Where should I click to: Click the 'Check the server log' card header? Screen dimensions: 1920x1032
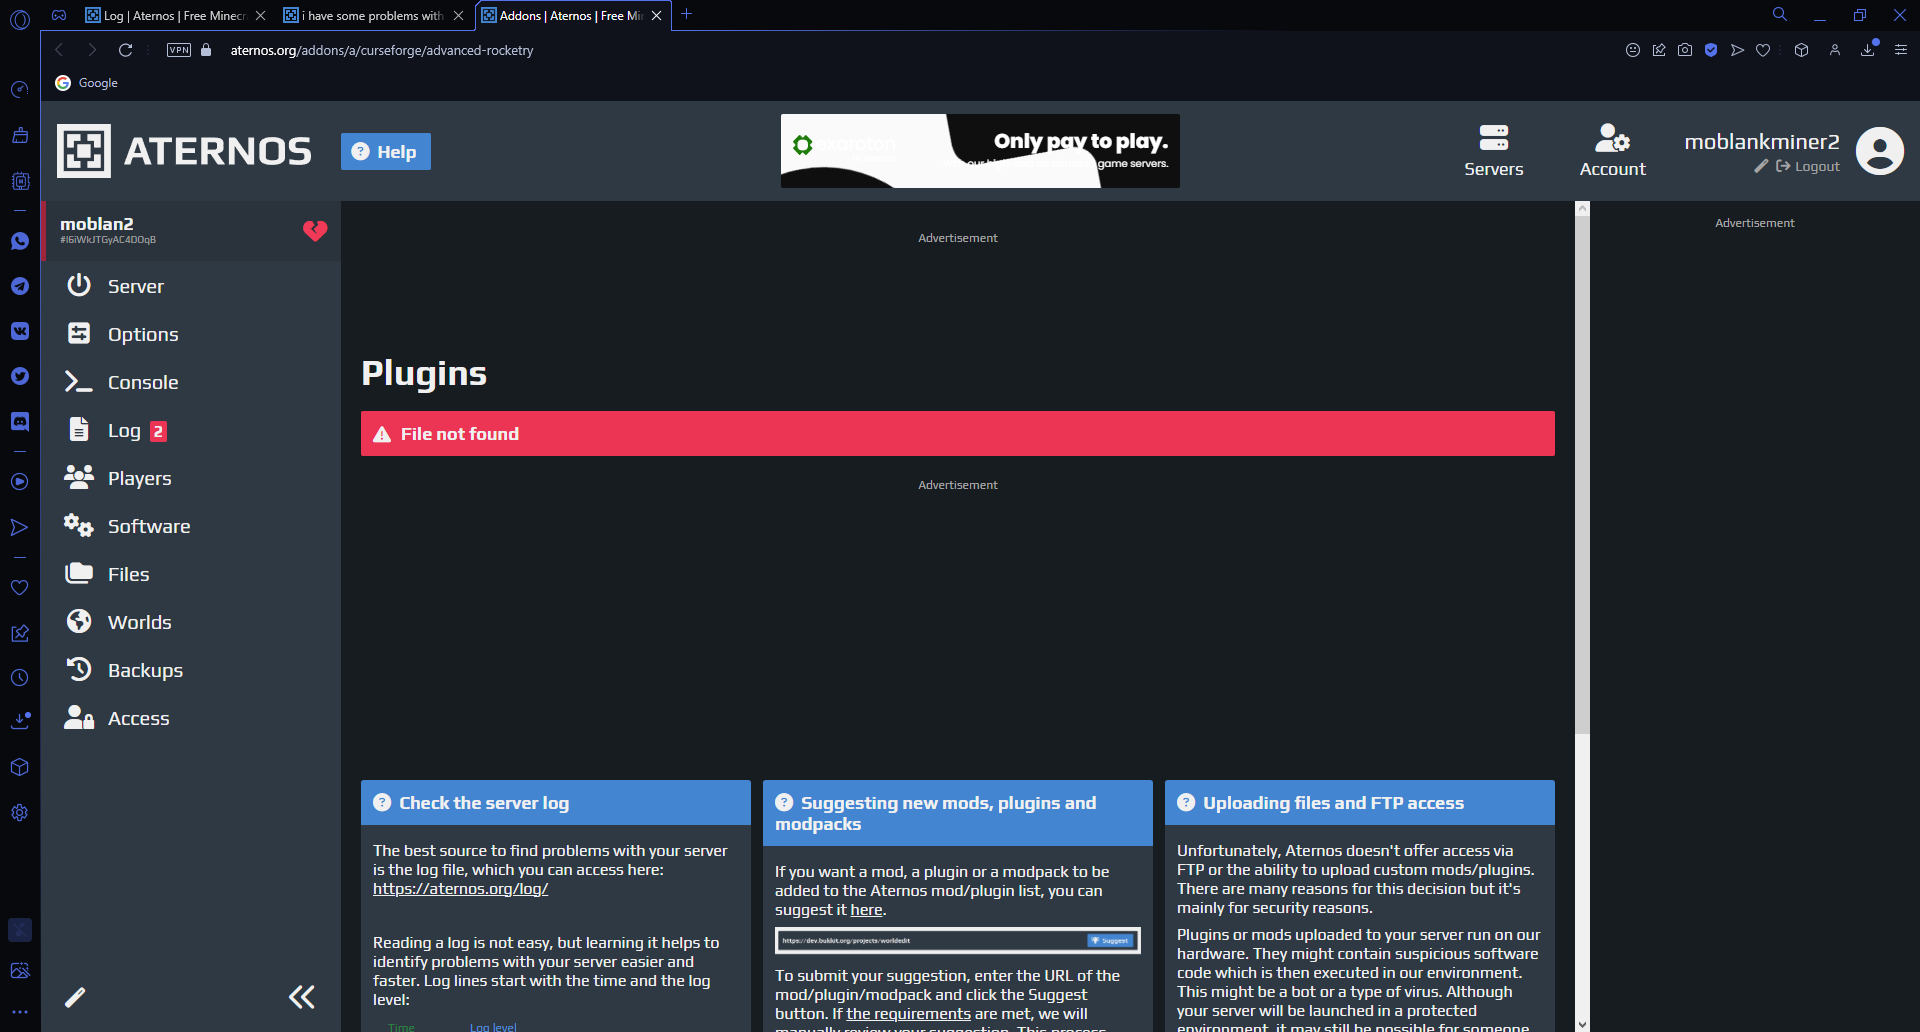coord(556,803)
